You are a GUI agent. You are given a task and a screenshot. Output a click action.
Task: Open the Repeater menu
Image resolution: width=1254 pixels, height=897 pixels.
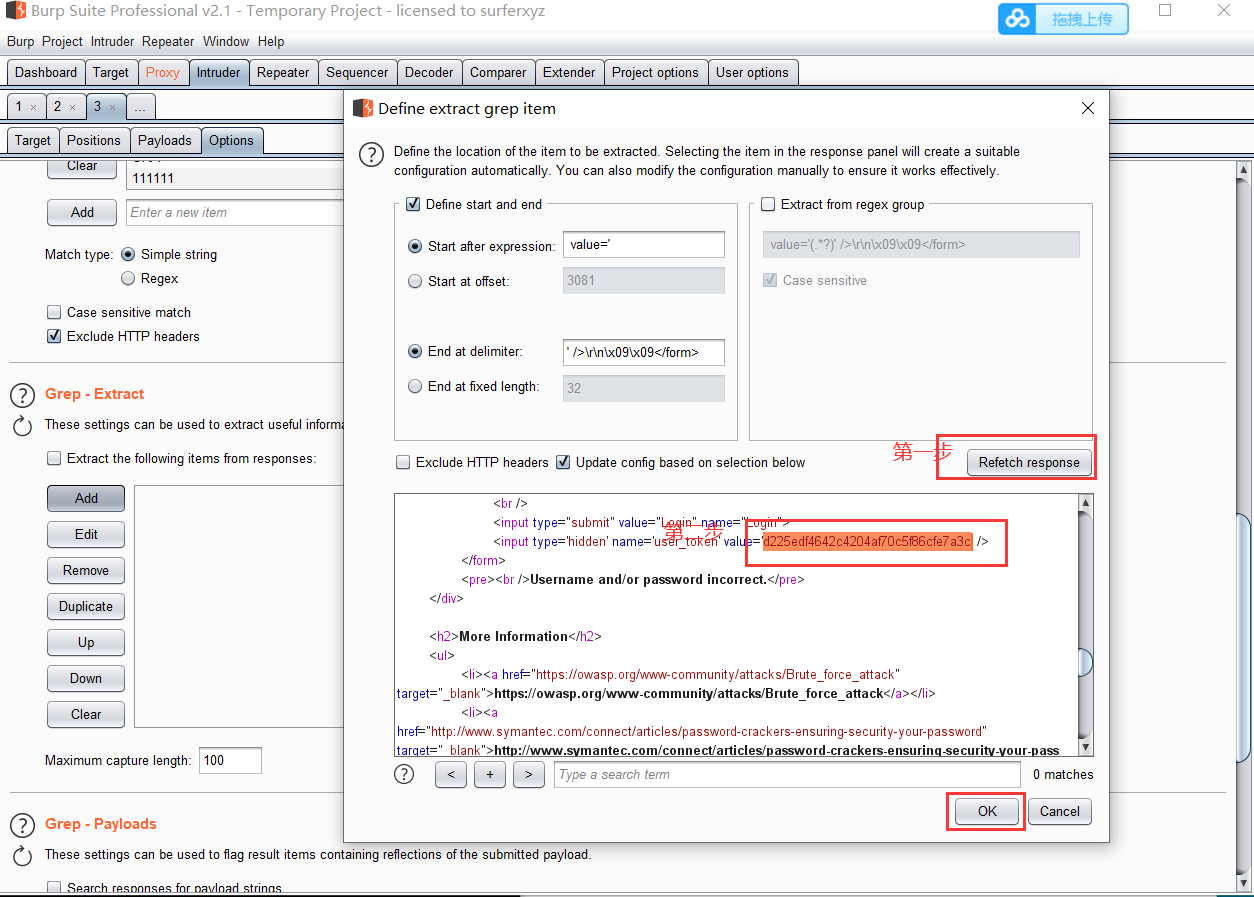pos(168,42)
